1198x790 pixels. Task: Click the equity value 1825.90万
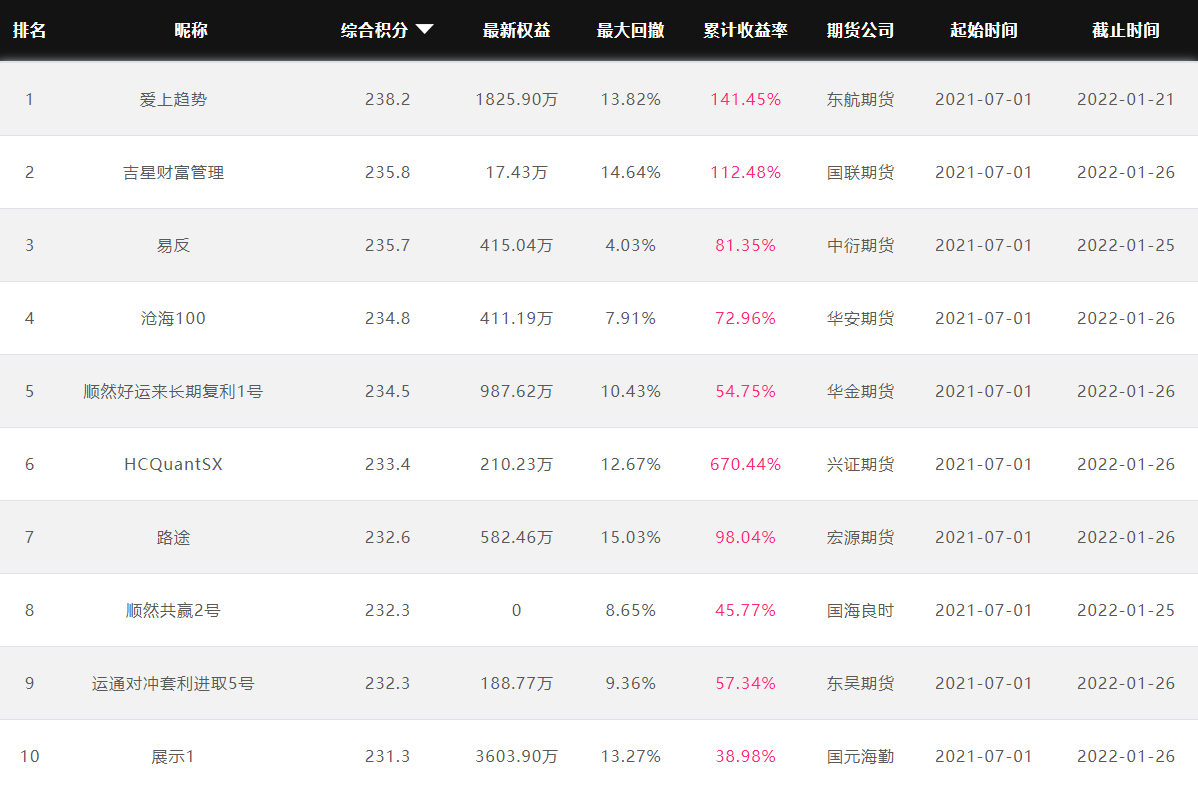[516, 99]
